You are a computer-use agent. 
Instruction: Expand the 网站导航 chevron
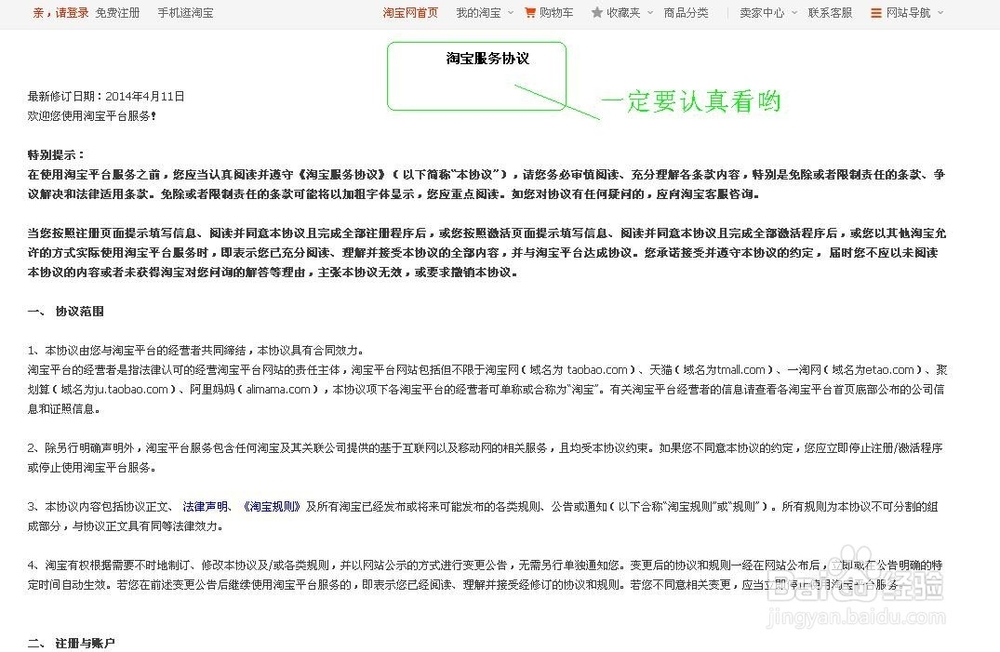[938, 13]
